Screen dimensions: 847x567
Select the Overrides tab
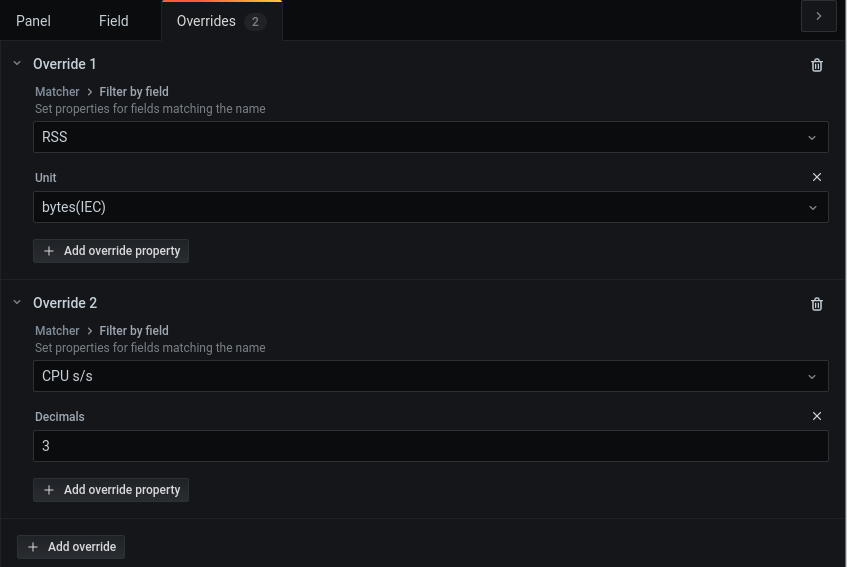(x=221, y=21)
